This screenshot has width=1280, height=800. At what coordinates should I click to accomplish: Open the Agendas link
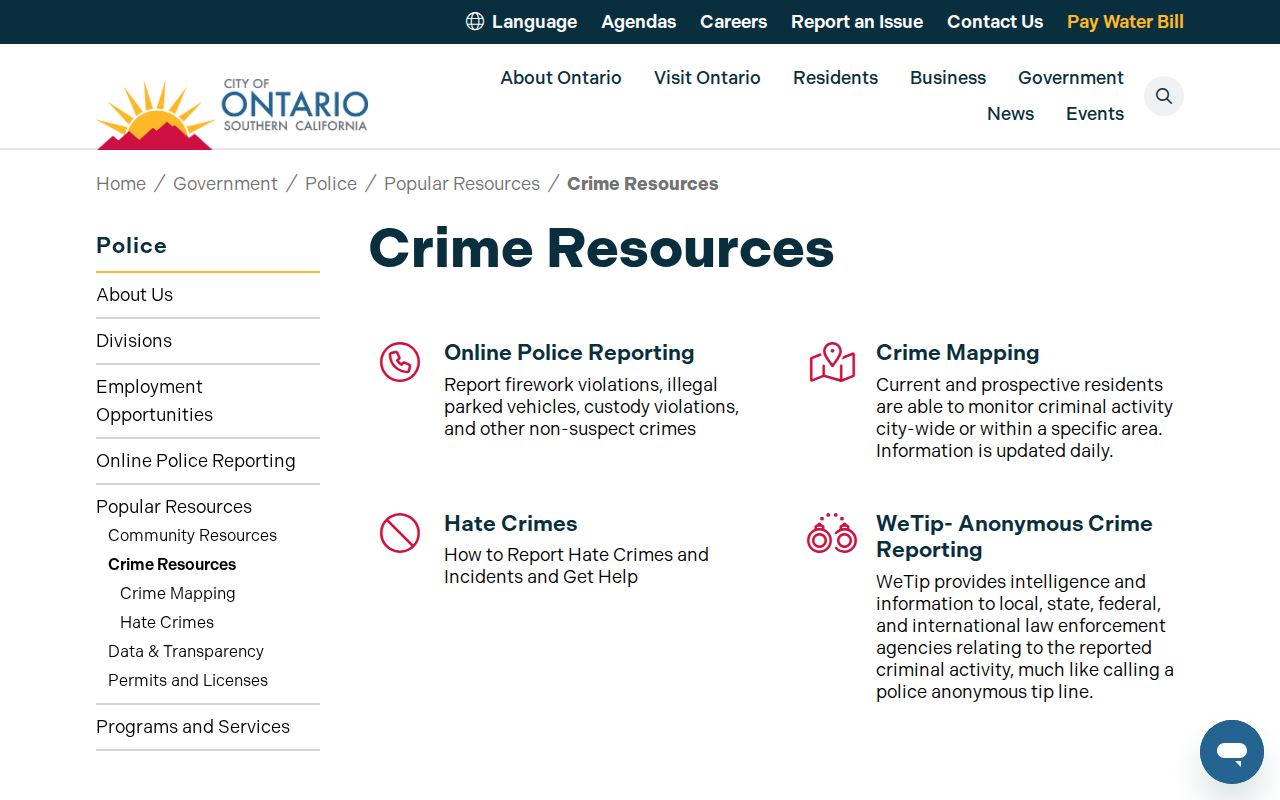(x=638, y=22)
